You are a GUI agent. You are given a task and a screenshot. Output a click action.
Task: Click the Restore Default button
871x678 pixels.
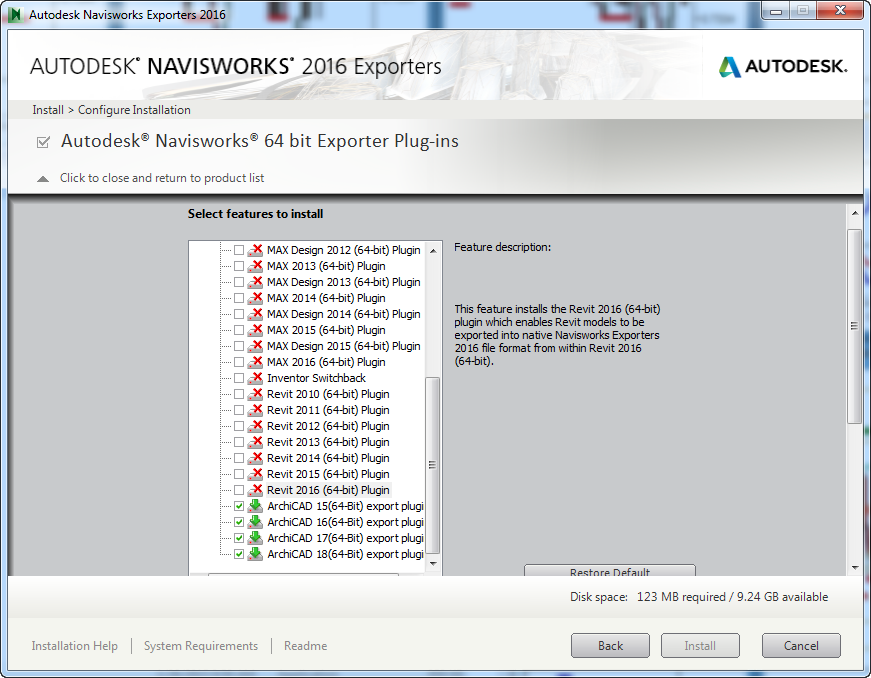click(x=610, y=570)
